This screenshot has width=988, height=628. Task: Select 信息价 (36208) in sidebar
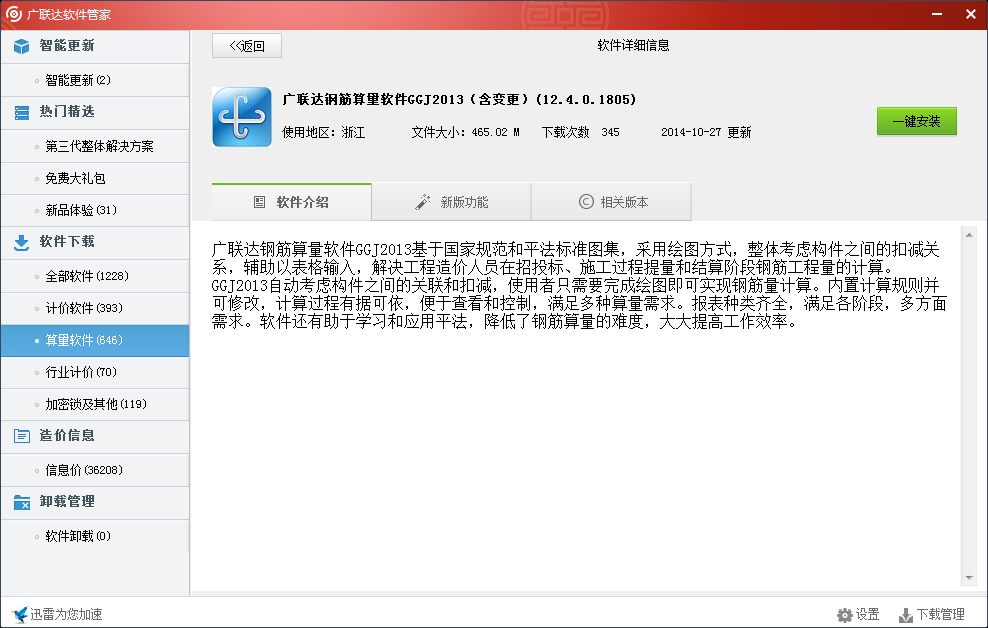[95, 470]
